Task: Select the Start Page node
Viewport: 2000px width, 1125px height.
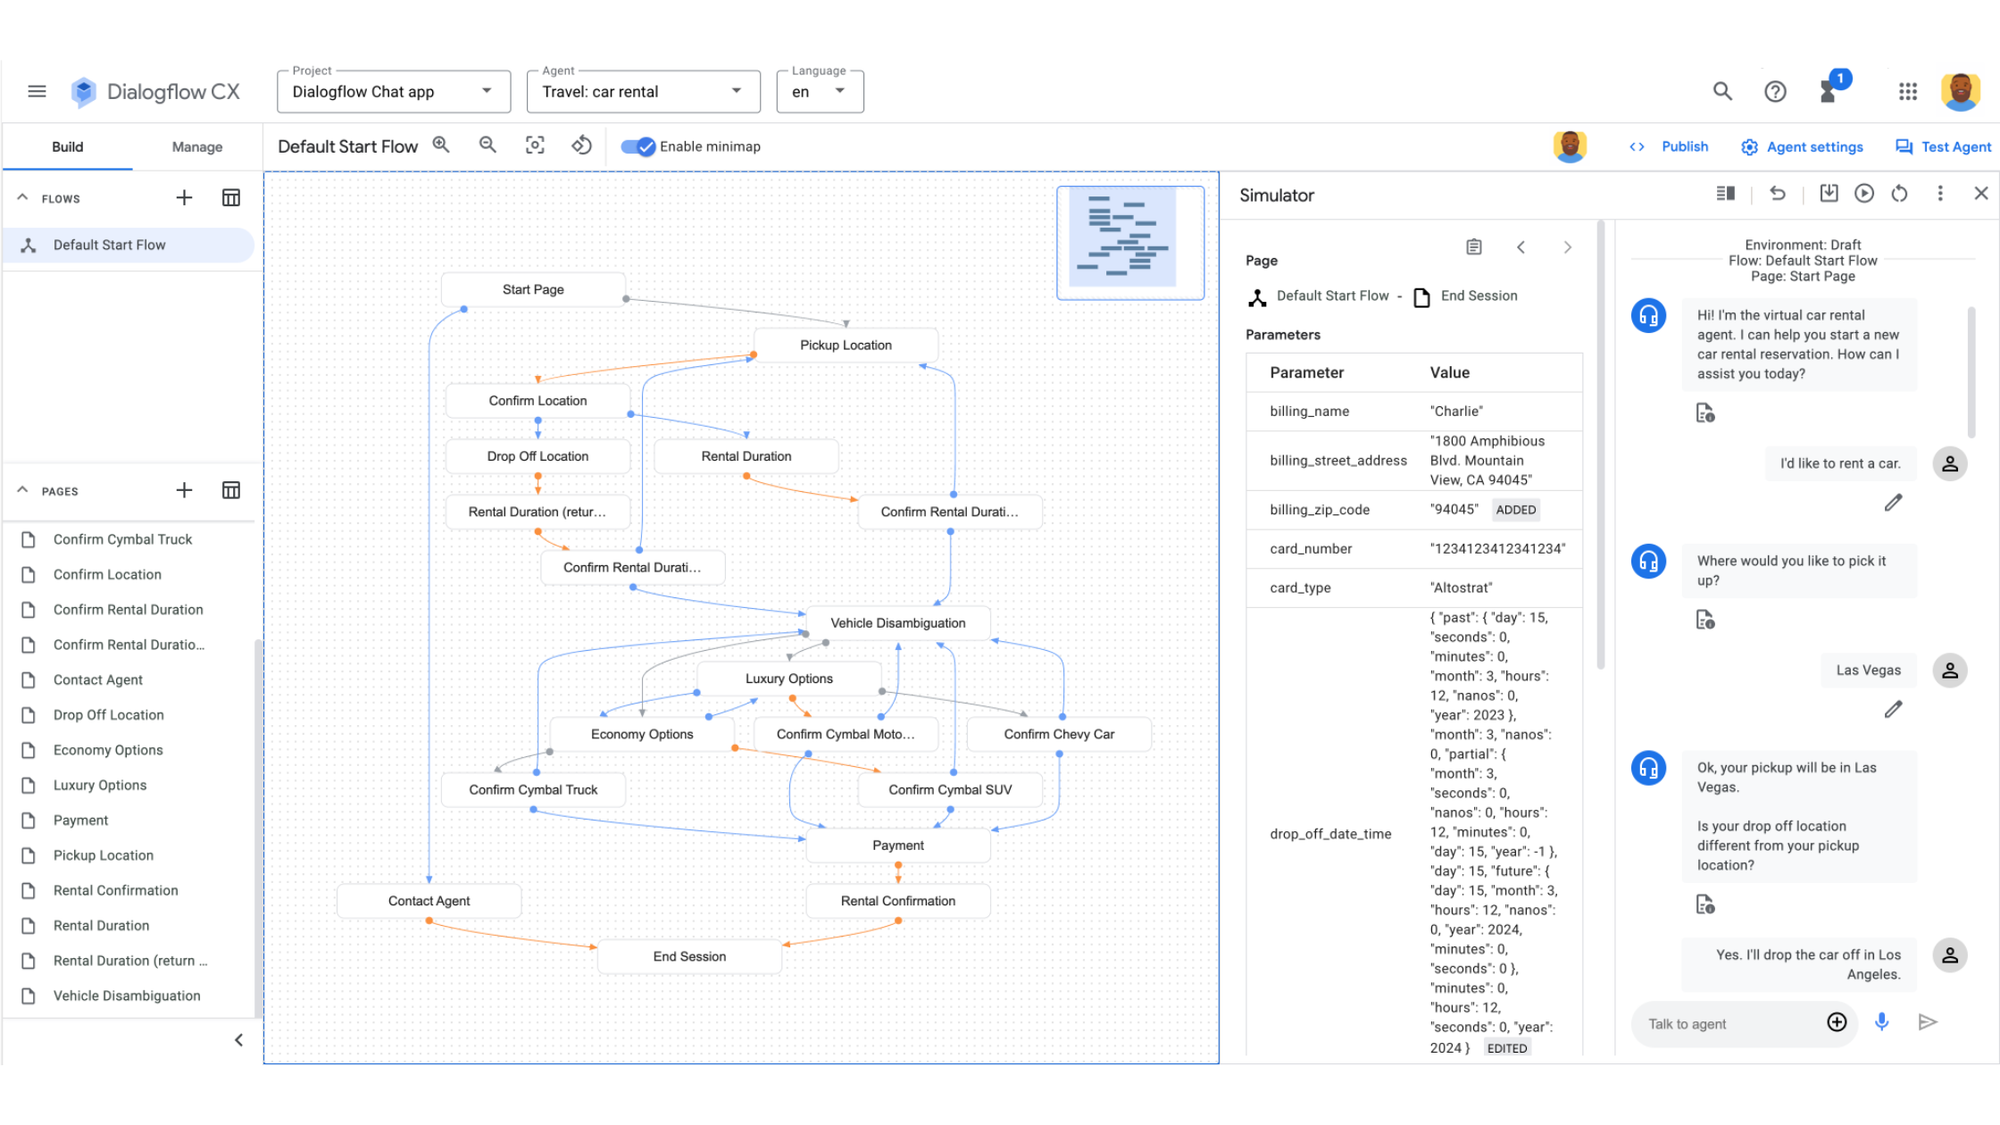Action: pos(533,289)
